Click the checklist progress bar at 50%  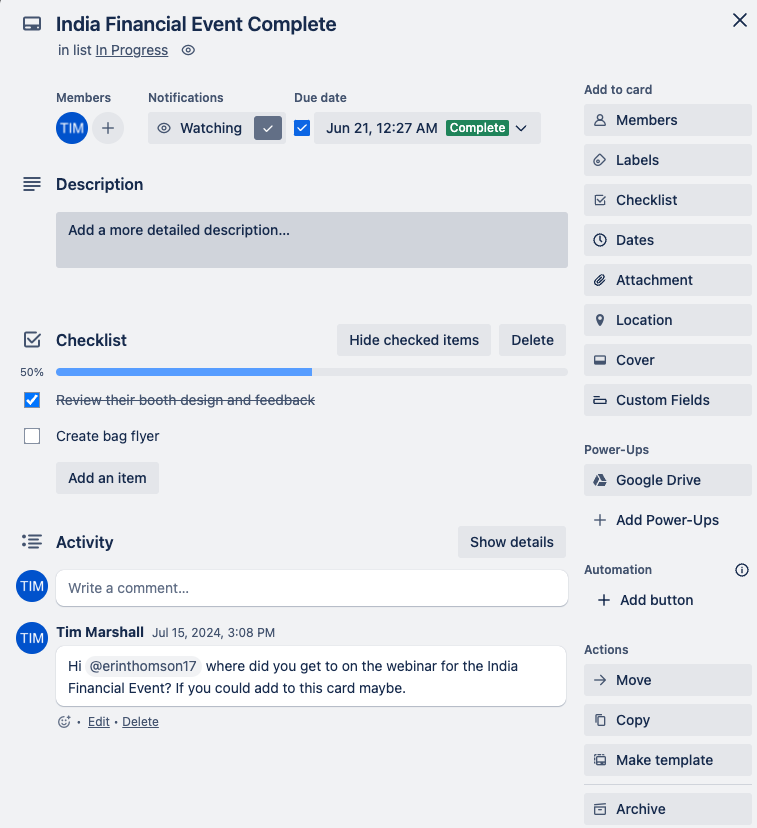pyautogui.click(x=310, y=371)
